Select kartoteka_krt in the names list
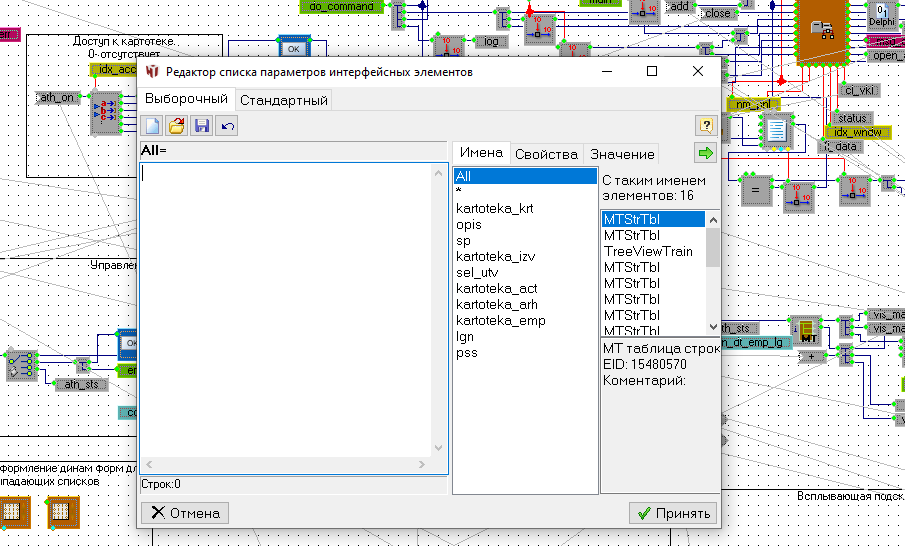 tap(494, 209)
